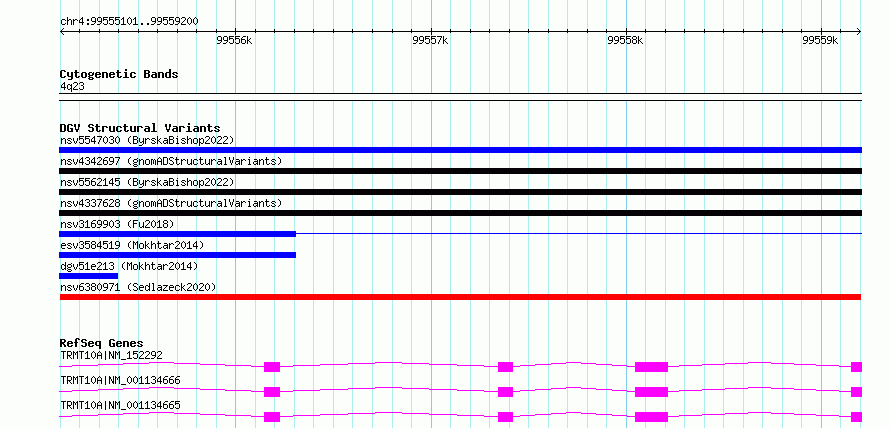Screen dimensions: 890x428
Task: Open variant label dgv51e213 (Mokhtar2014)
Action: (129, 266)
